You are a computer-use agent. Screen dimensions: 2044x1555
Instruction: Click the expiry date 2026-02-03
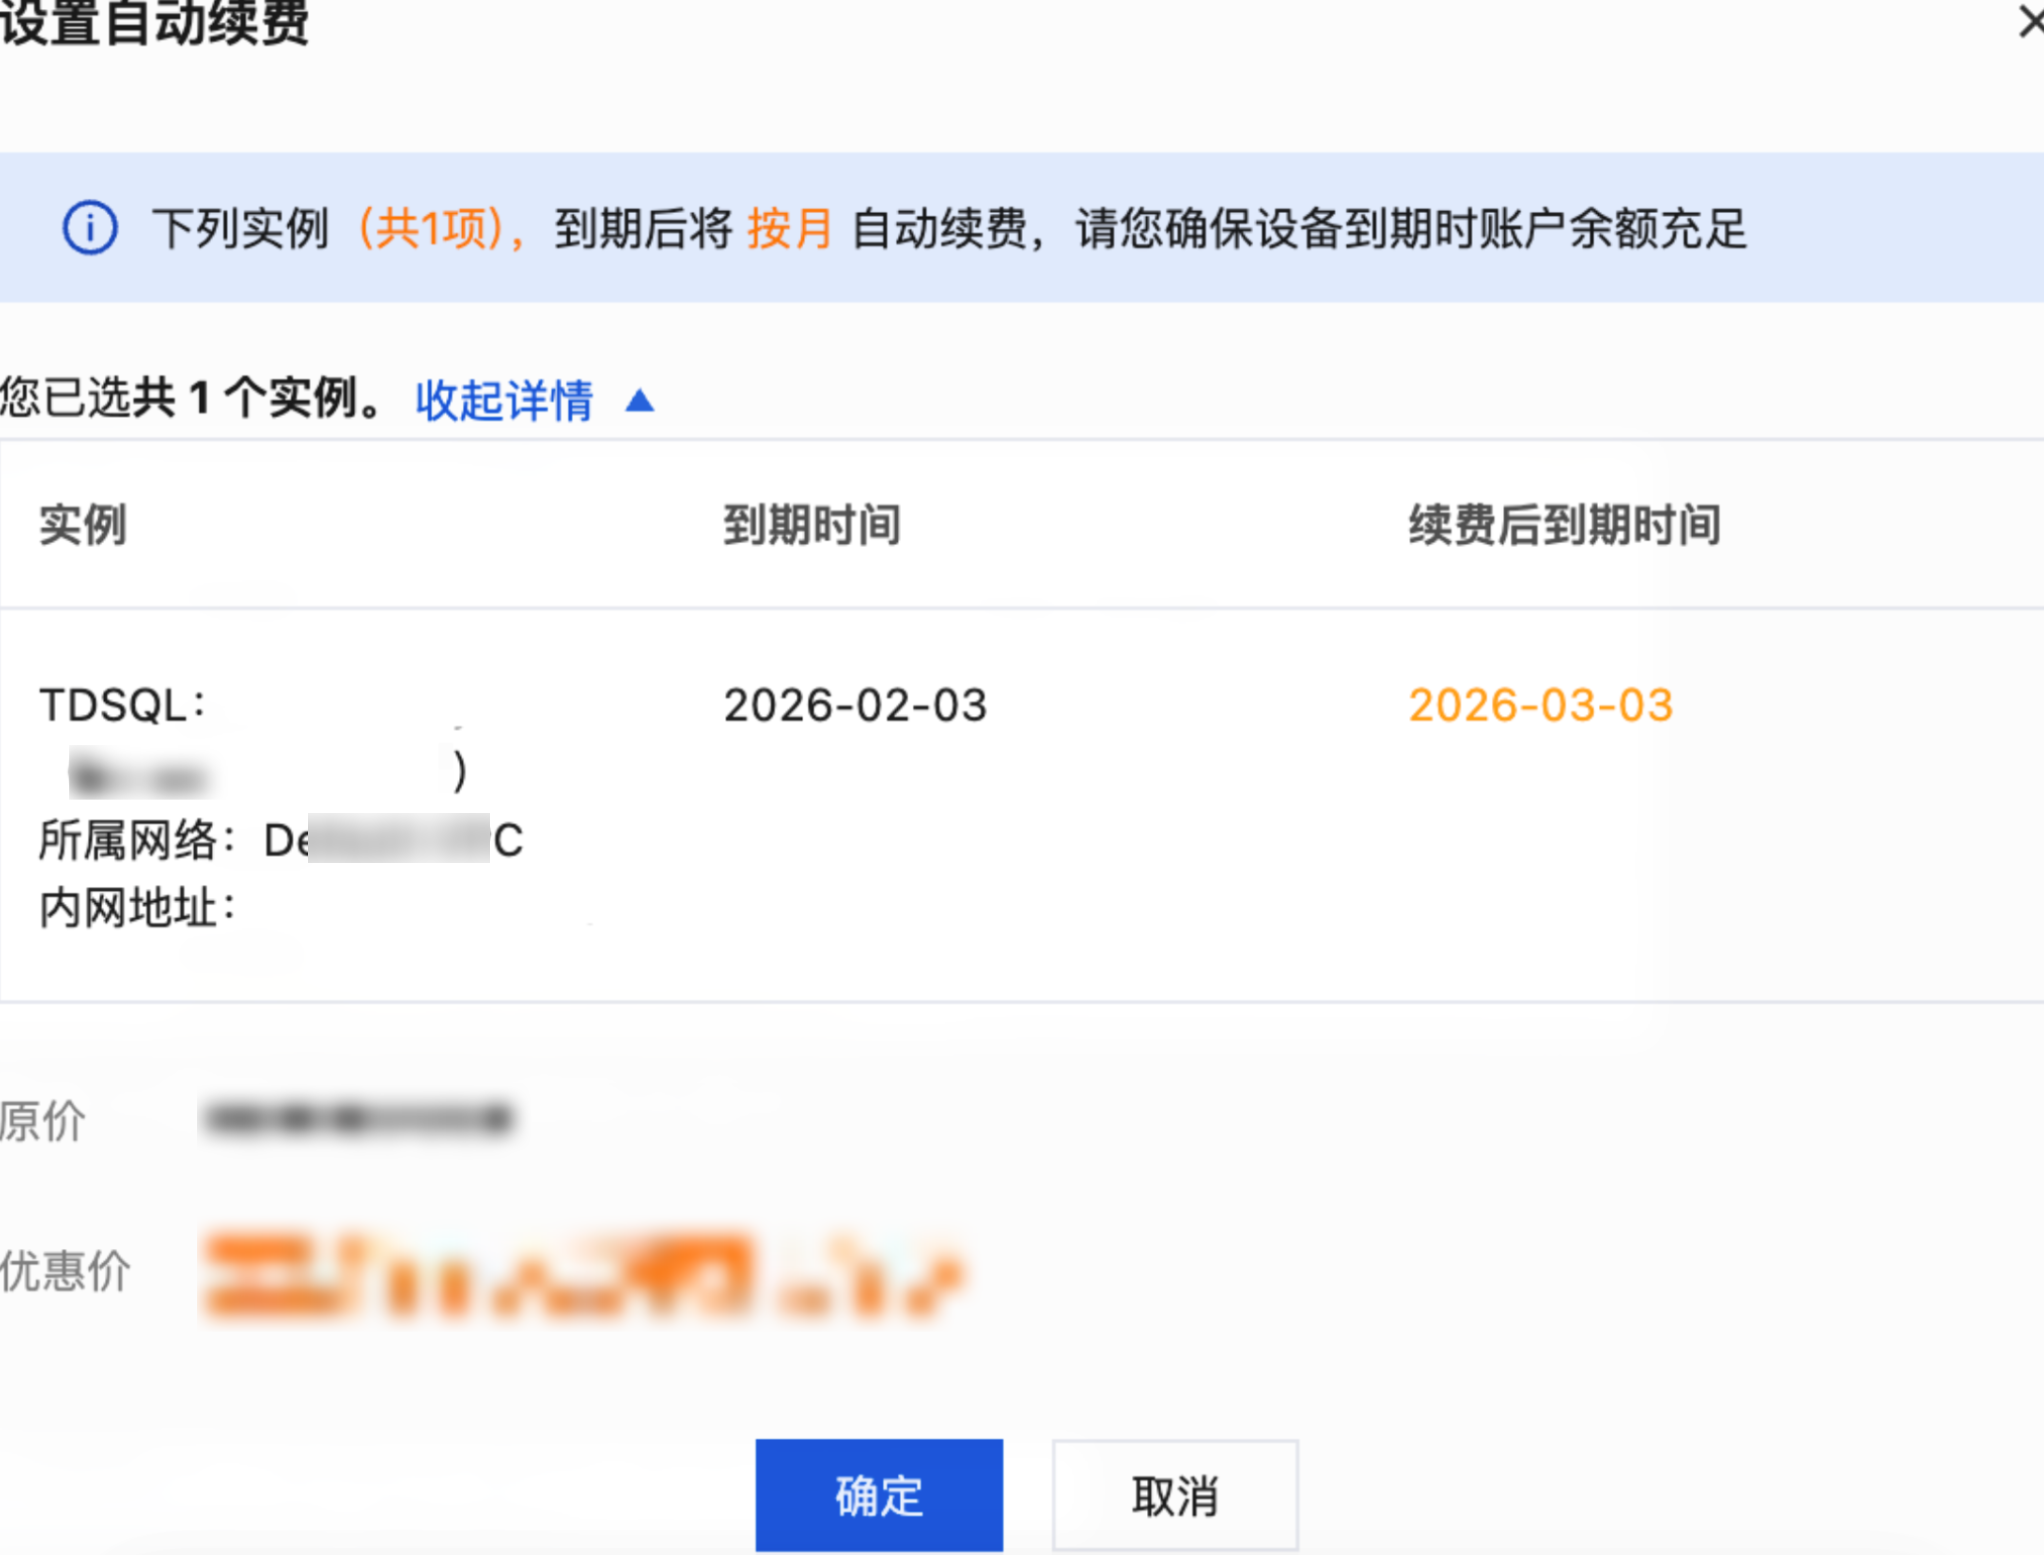[855, 705]
